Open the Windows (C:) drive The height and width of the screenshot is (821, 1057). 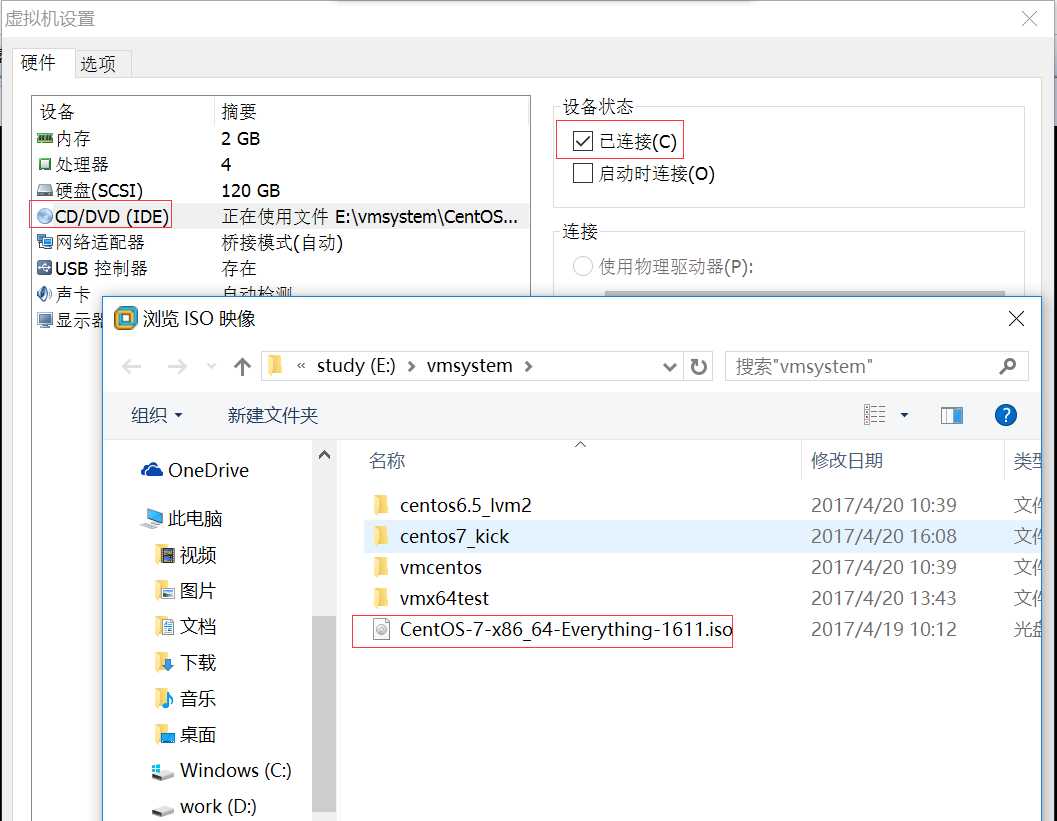pos(222,770)
